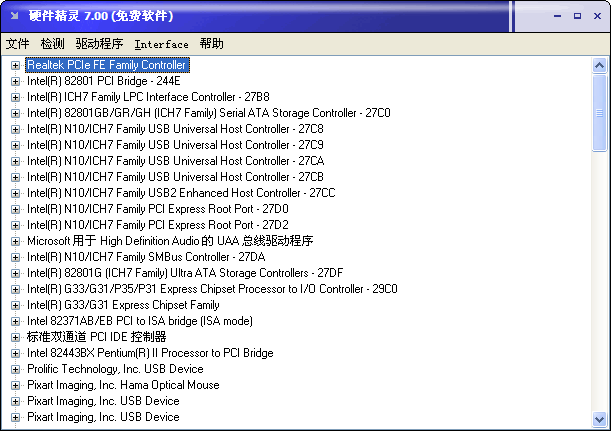Open the 文件 menu
The image size is (611, 431).
[18, 44]
